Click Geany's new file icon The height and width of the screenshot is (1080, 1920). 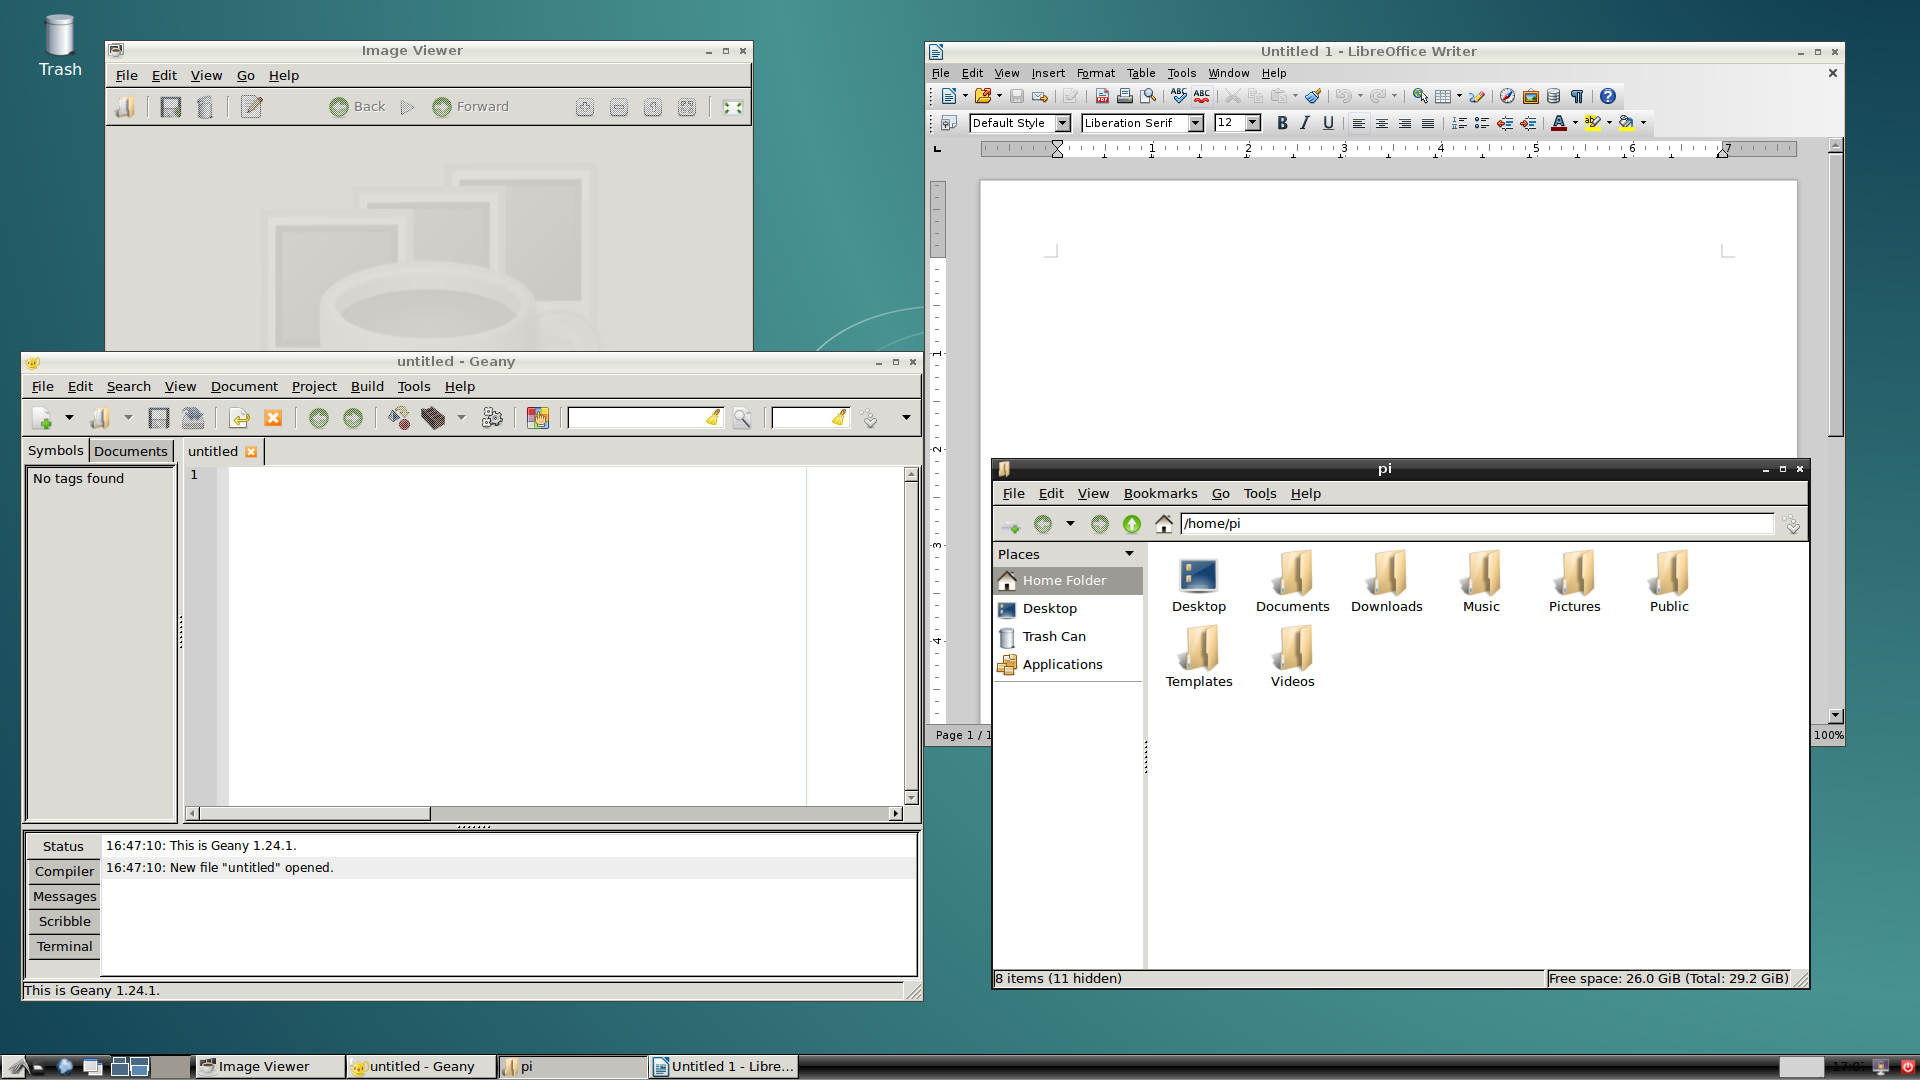[42, 418]
